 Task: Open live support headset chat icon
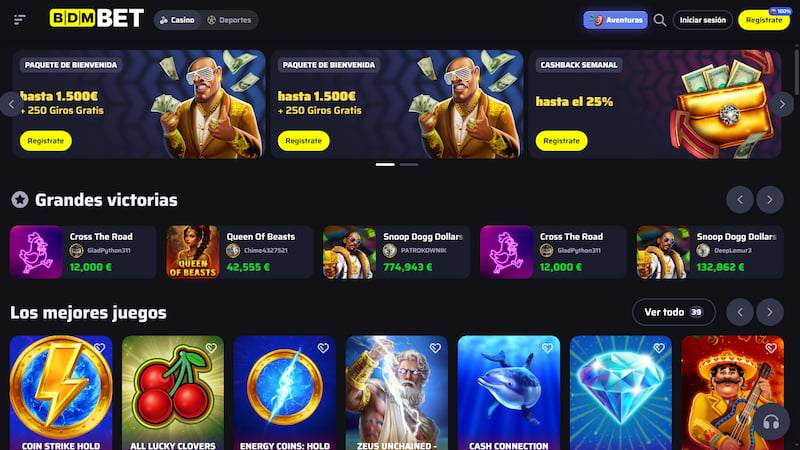(x=771, y=421)
